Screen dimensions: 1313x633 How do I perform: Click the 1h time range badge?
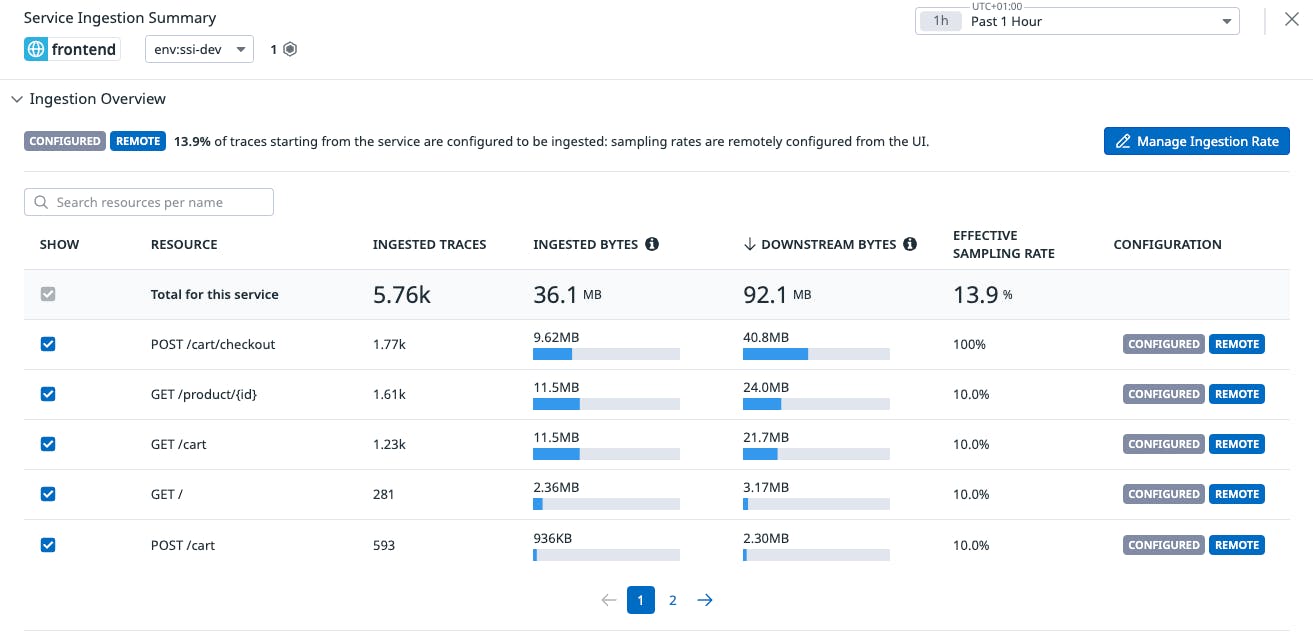[939, 20]
